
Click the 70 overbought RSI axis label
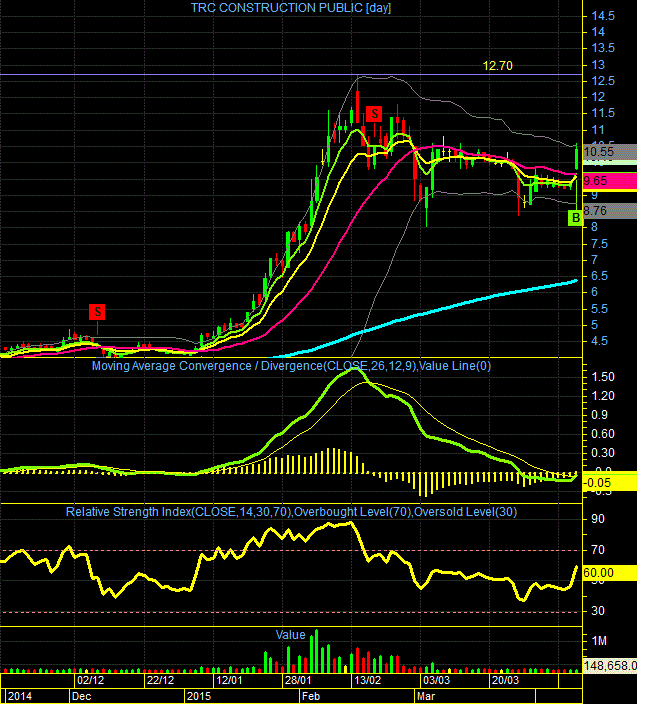598,550
